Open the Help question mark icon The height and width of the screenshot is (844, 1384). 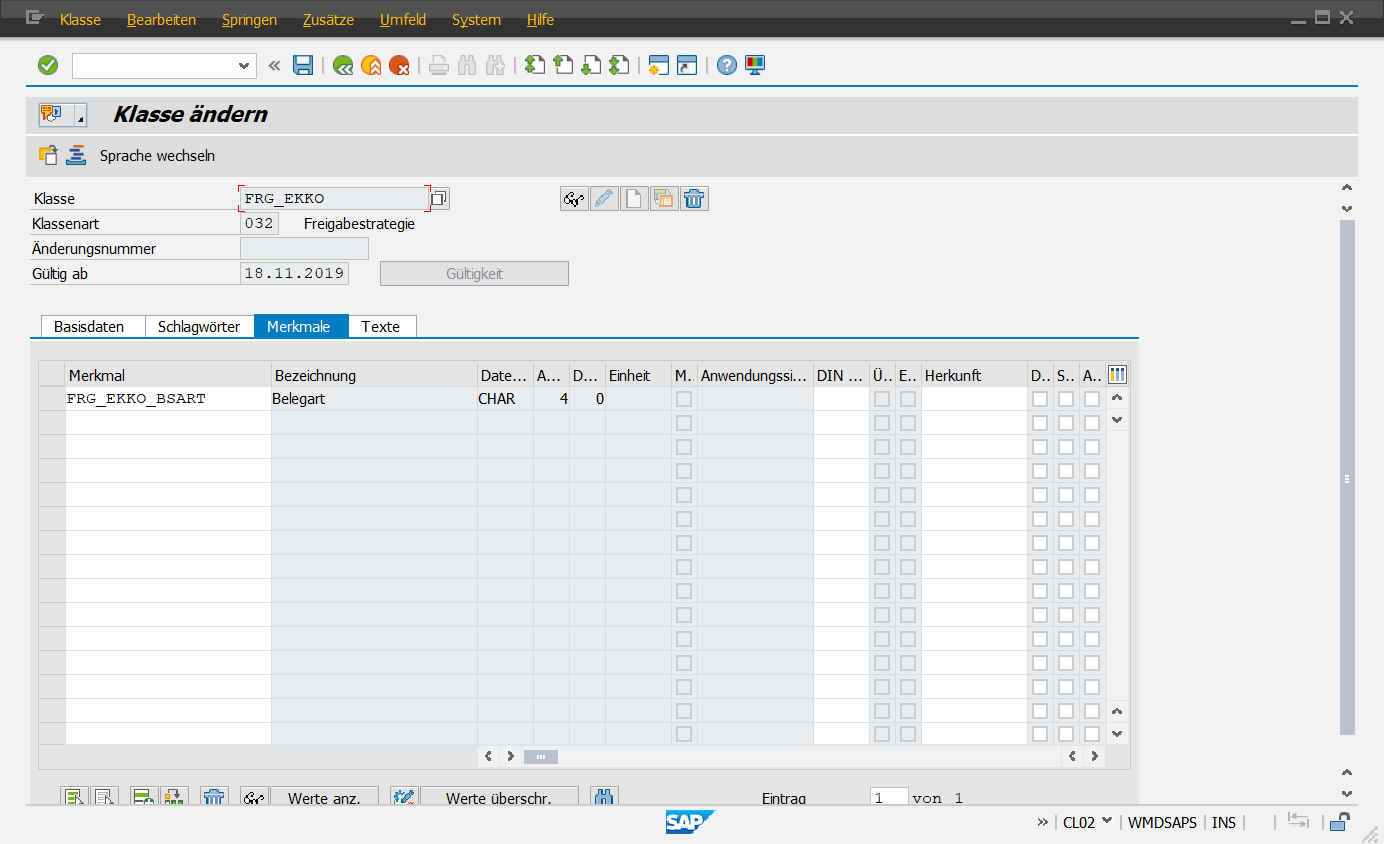coord(727,66)
